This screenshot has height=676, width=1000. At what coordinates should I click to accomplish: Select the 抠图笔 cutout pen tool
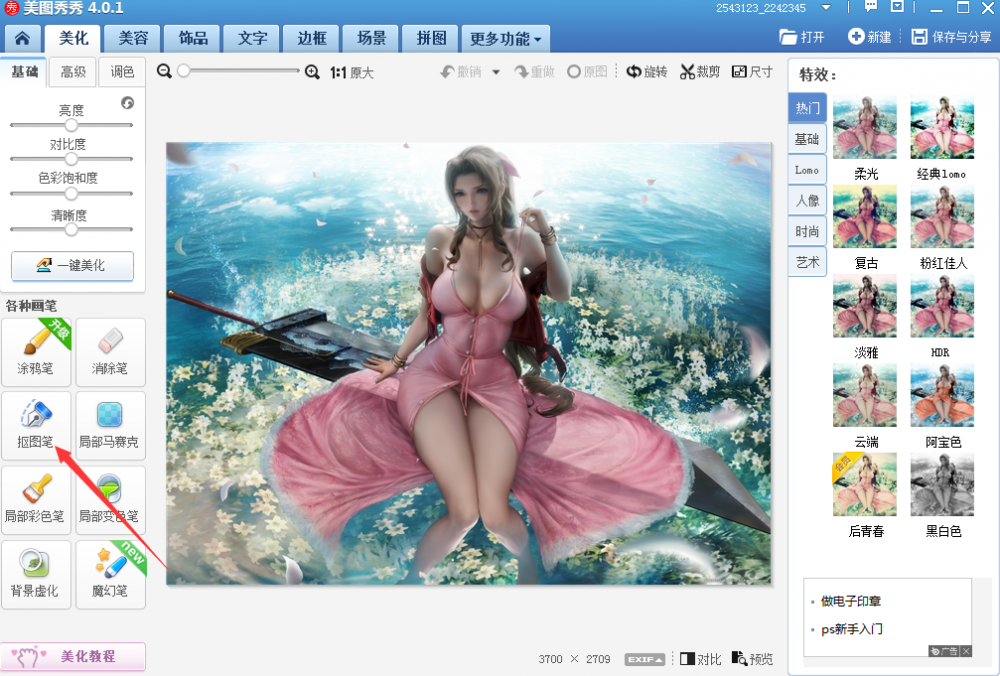(36, 425)
